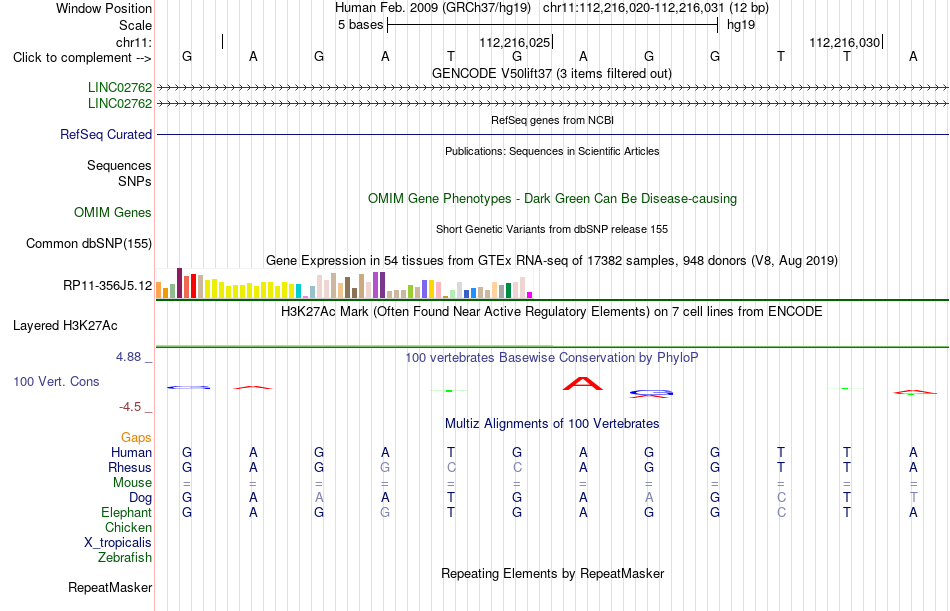This screenshot has width=950, height=611.
Task: Open the 100 vertebrates PhyloP conservation title
Action: tap(552, 358)
